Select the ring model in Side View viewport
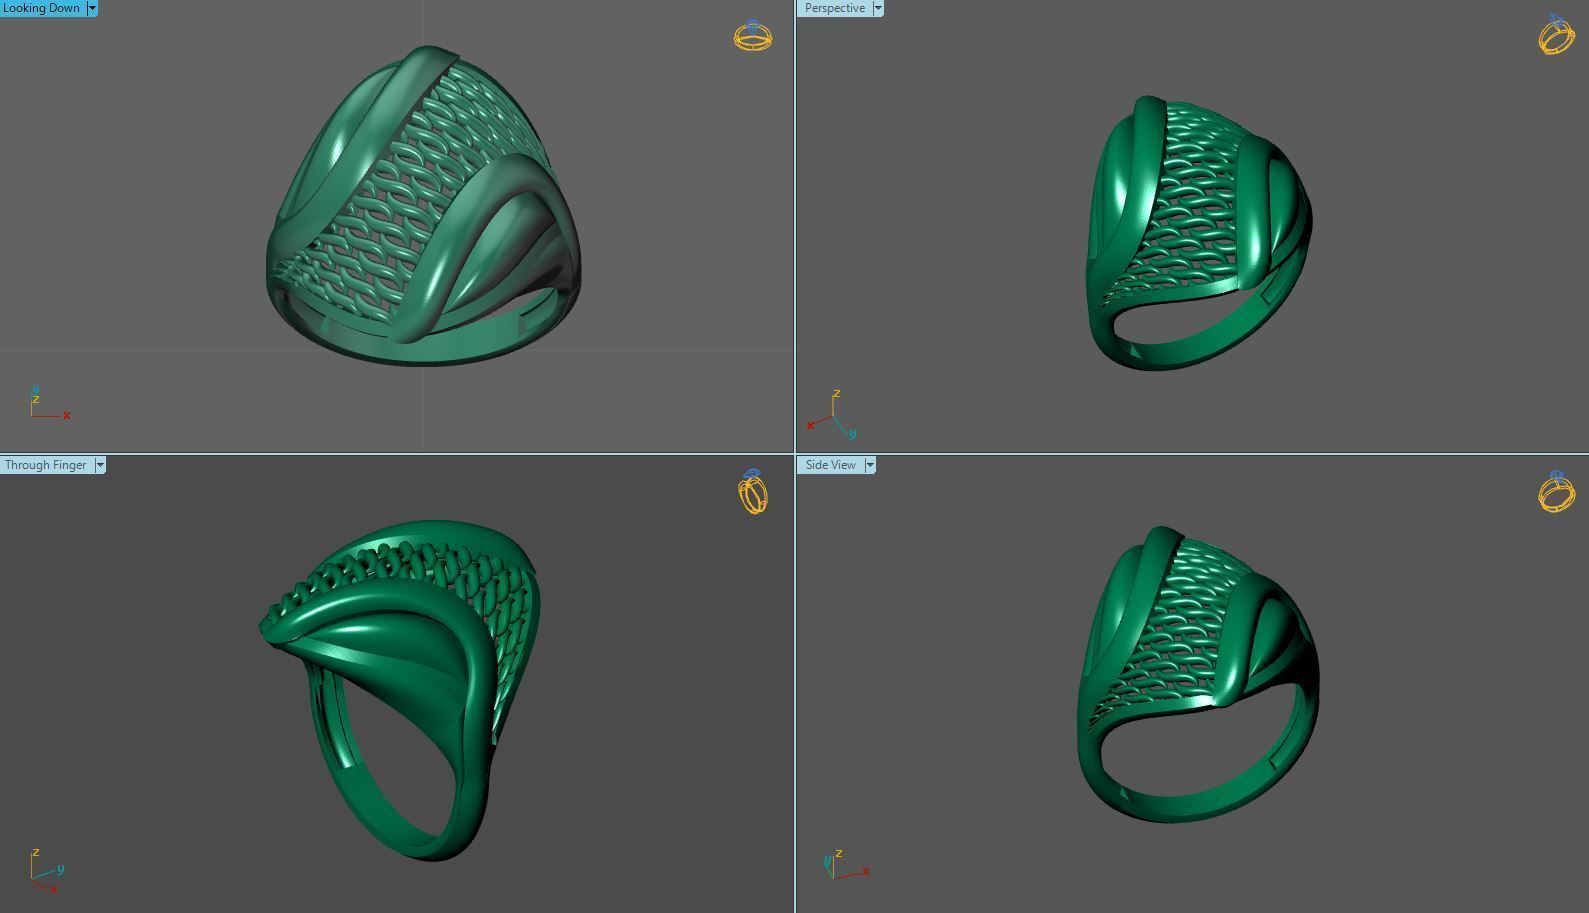Screen dimensions: 1589x913 click(1198, 675)
